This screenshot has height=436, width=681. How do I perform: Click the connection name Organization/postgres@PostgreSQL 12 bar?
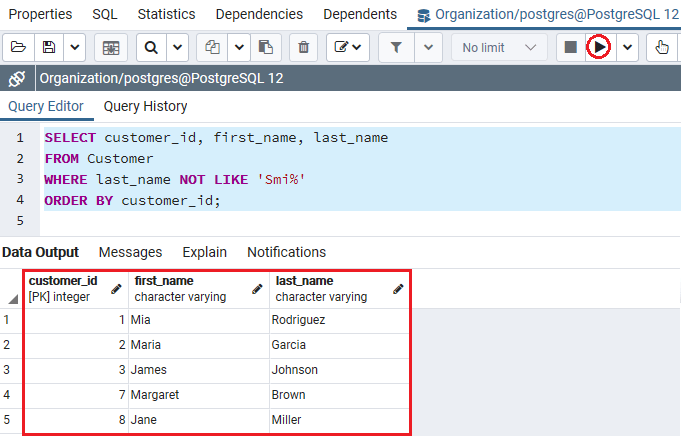(161, 79)
